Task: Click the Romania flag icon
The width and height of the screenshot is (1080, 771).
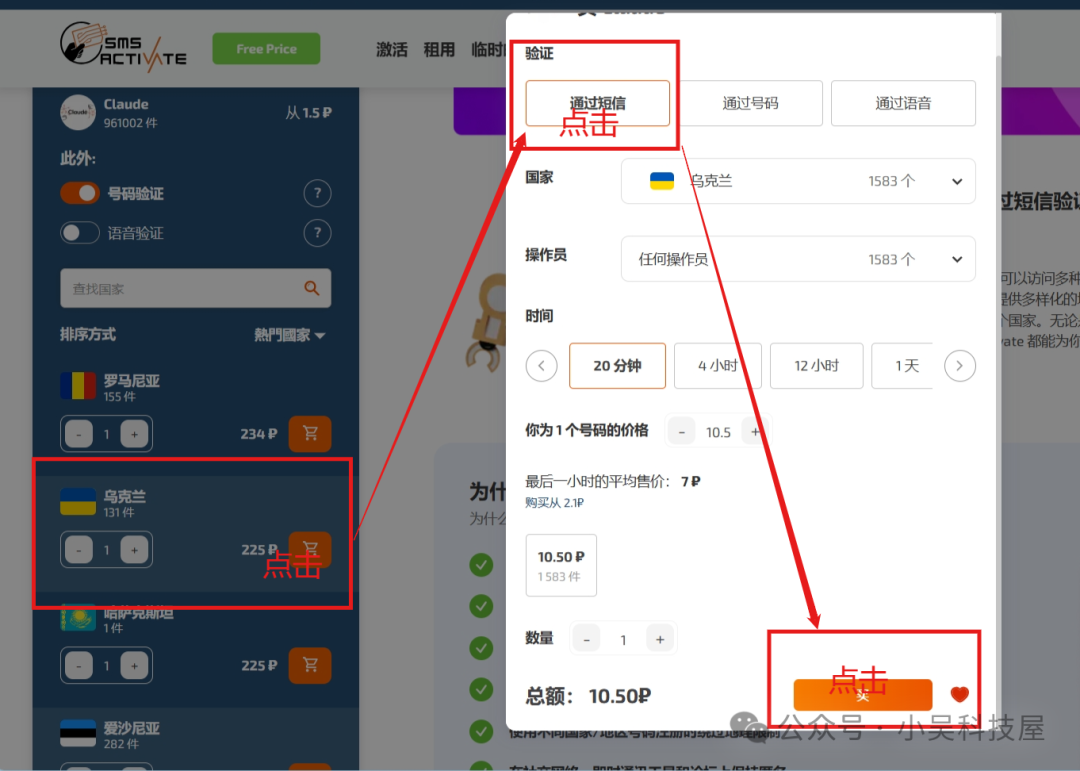Action: coord(78,386)
